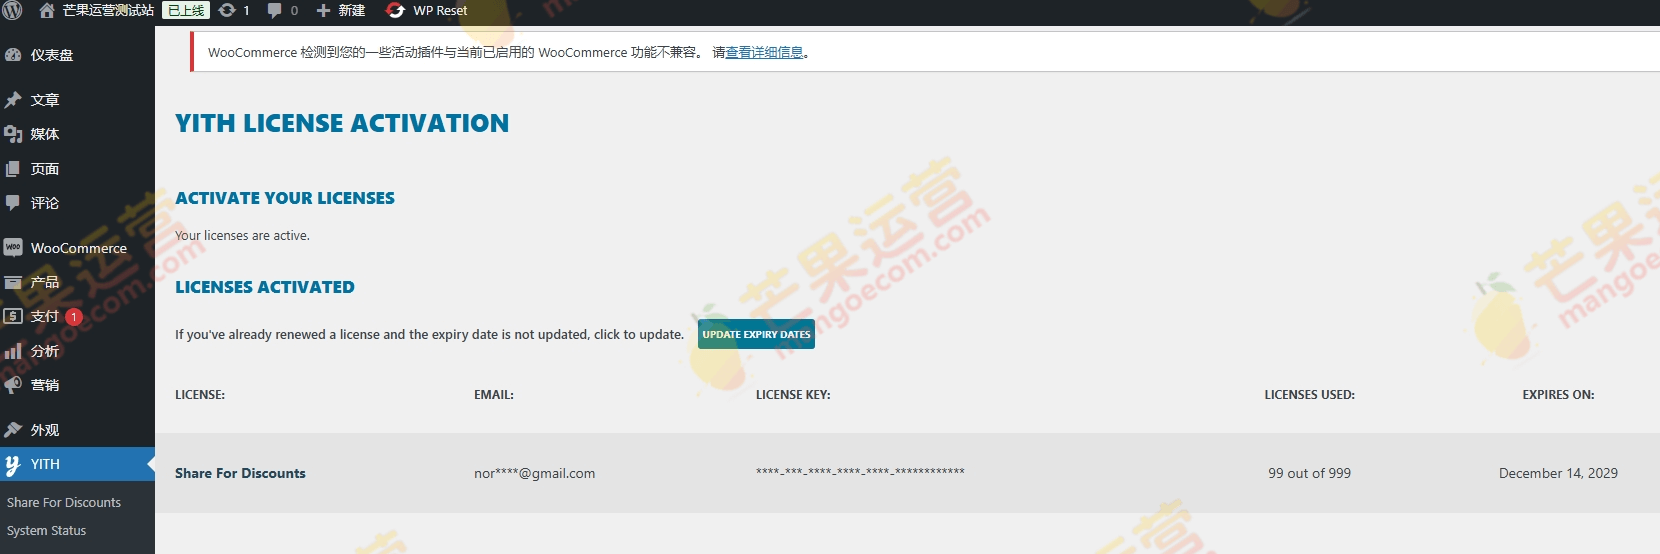Select the YITH menu item
The image size is (1660, 554).
(77, 464)
